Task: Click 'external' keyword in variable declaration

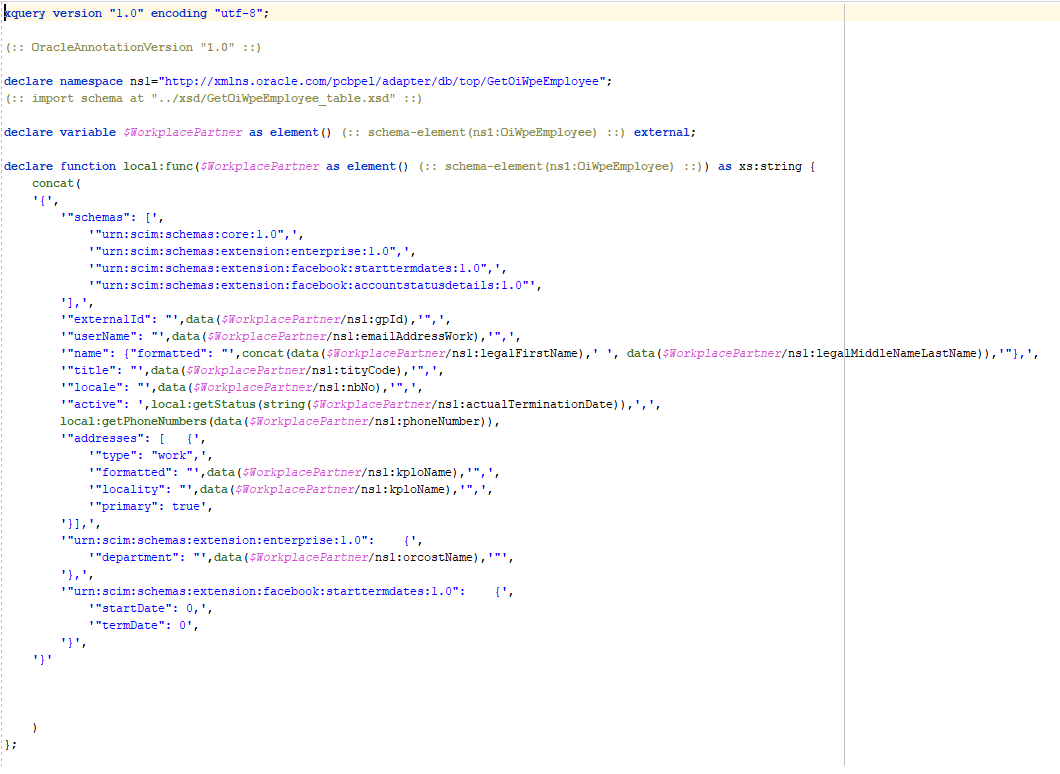Action: [661, 132]
